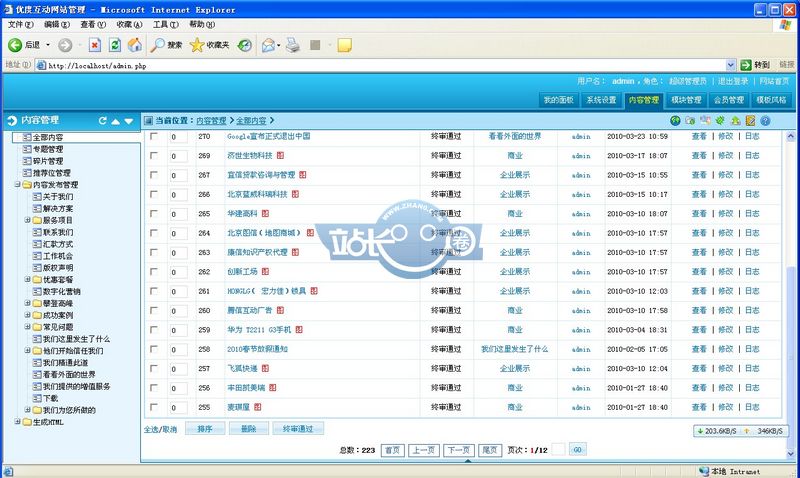
Task: Click the 排序 button
Action: pyautogui.click(x=205, y=429)
